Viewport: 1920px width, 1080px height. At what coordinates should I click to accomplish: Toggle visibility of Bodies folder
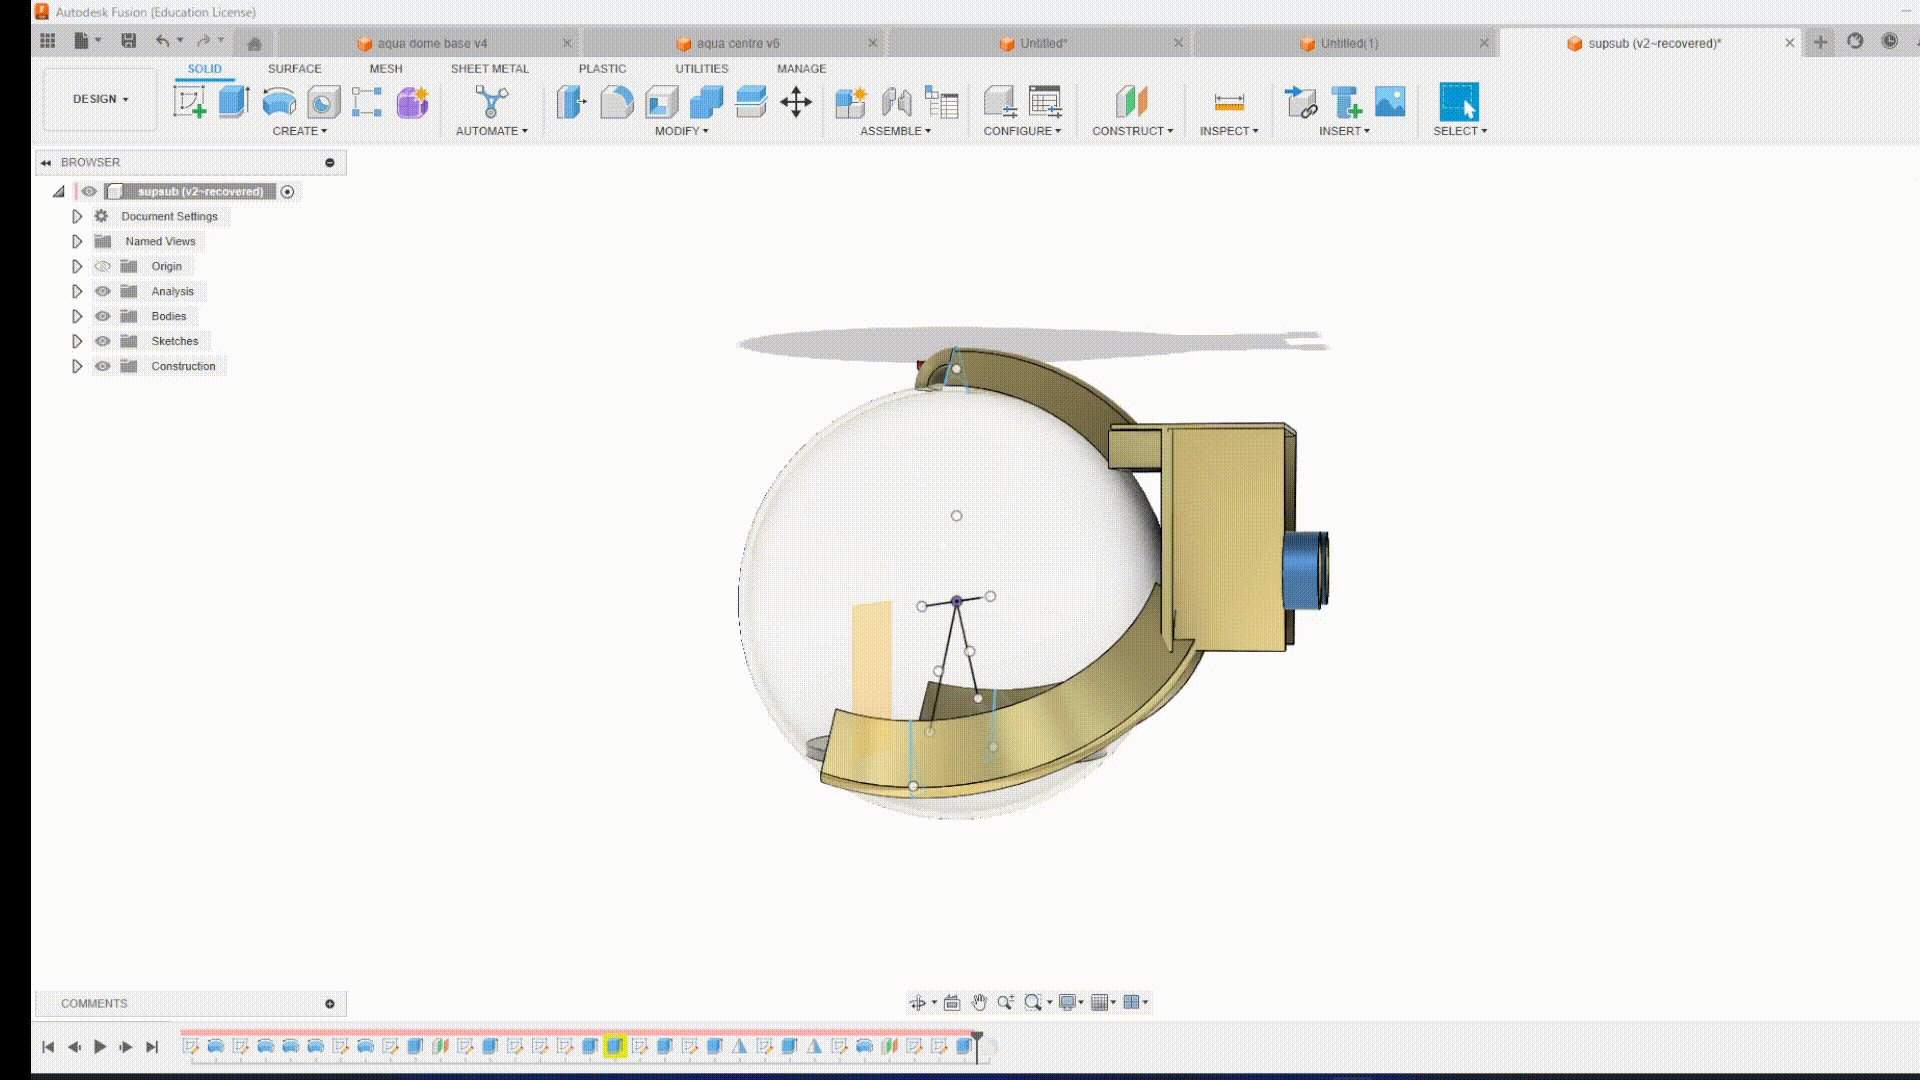(102, 315)
